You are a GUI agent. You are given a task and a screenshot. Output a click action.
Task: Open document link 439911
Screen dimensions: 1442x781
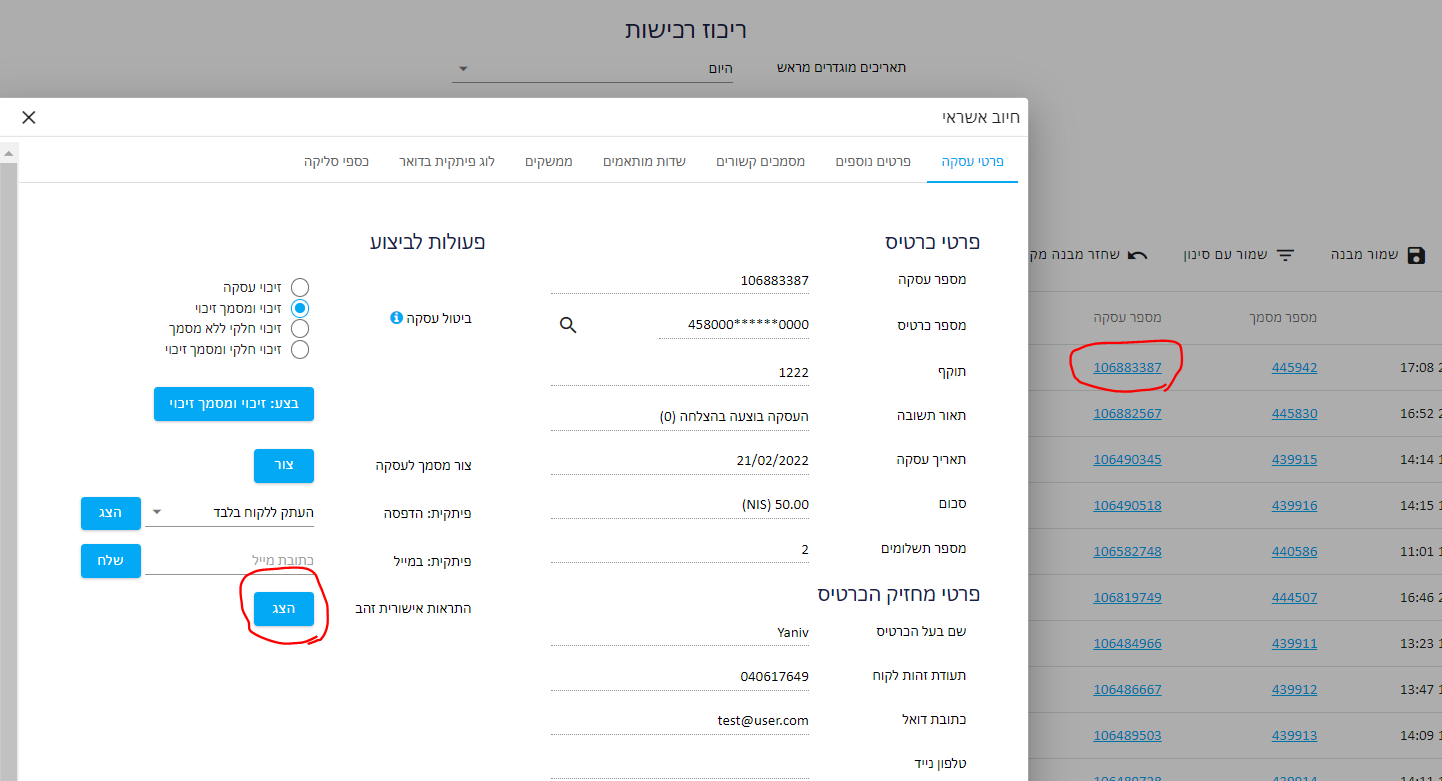point(1294,643)
